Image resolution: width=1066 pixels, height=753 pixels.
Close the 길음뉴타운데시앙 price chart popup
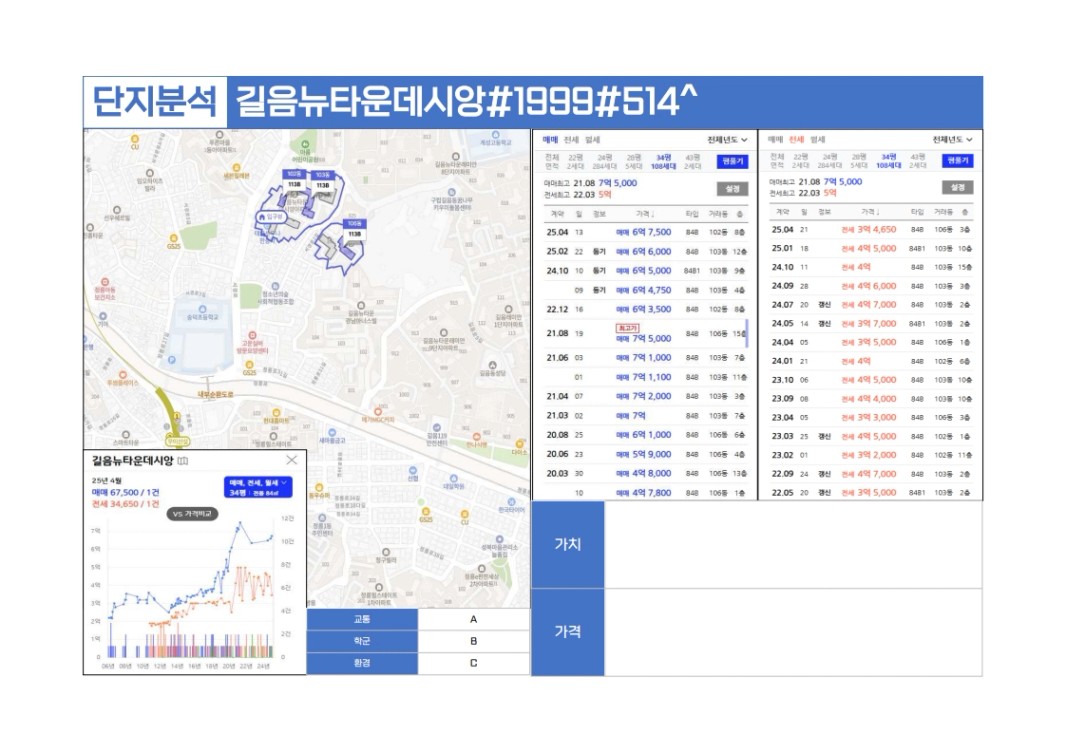291,460
